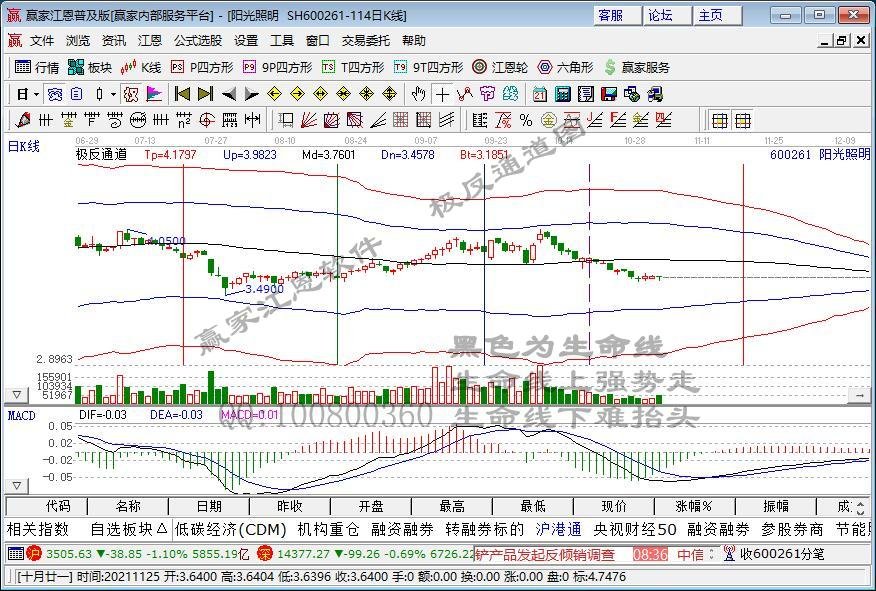Open the 工具 menu
The width and height of the screenshot is (876, 591).
pyautogui.click(x=282, y=41)
